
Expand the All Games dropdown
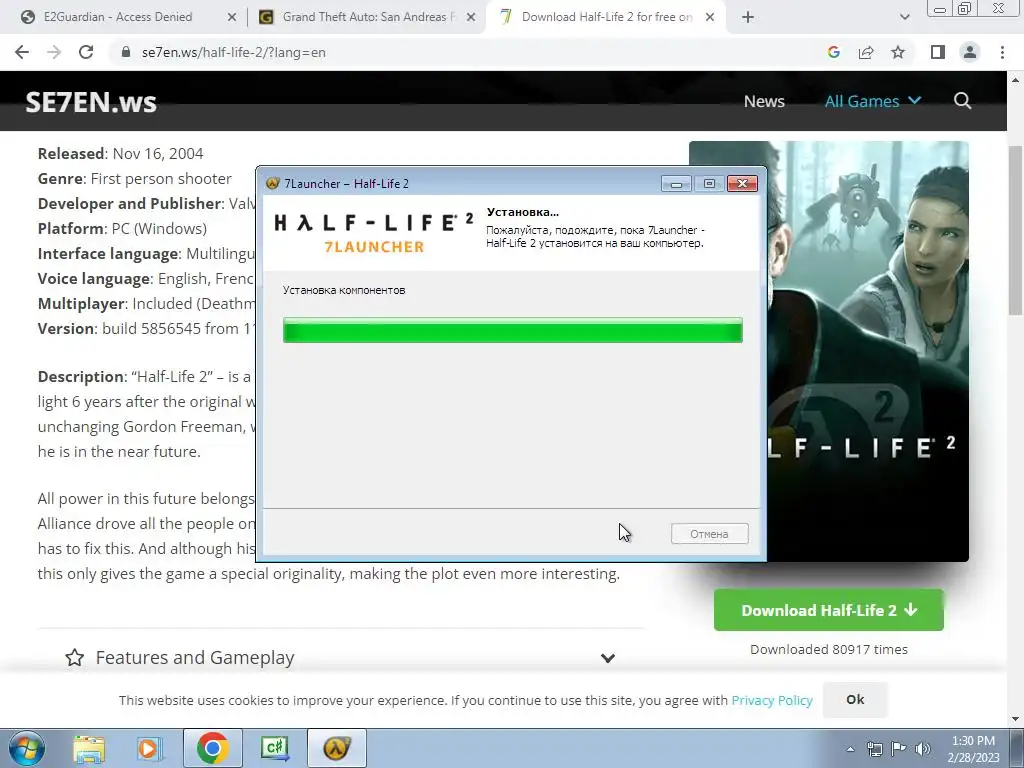tap(872, 101)
